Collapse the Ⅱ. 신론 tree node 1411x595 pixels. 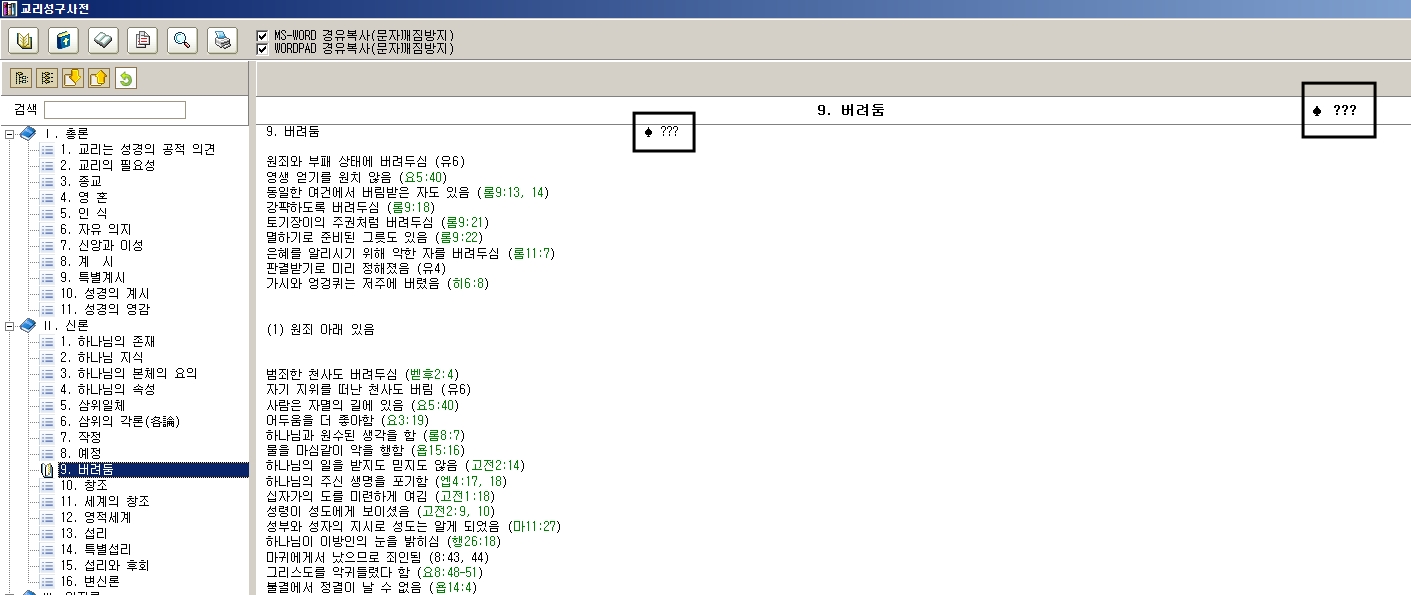9,326
